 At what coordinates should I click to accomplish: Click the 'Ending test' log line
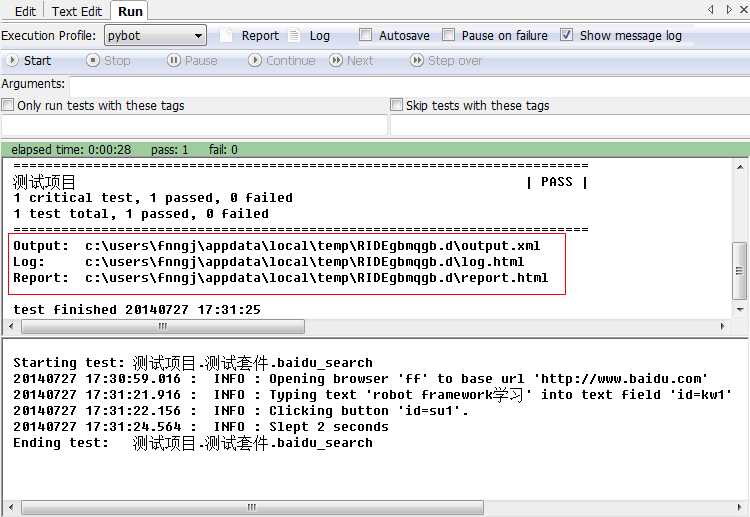click(x=193, y=443)
